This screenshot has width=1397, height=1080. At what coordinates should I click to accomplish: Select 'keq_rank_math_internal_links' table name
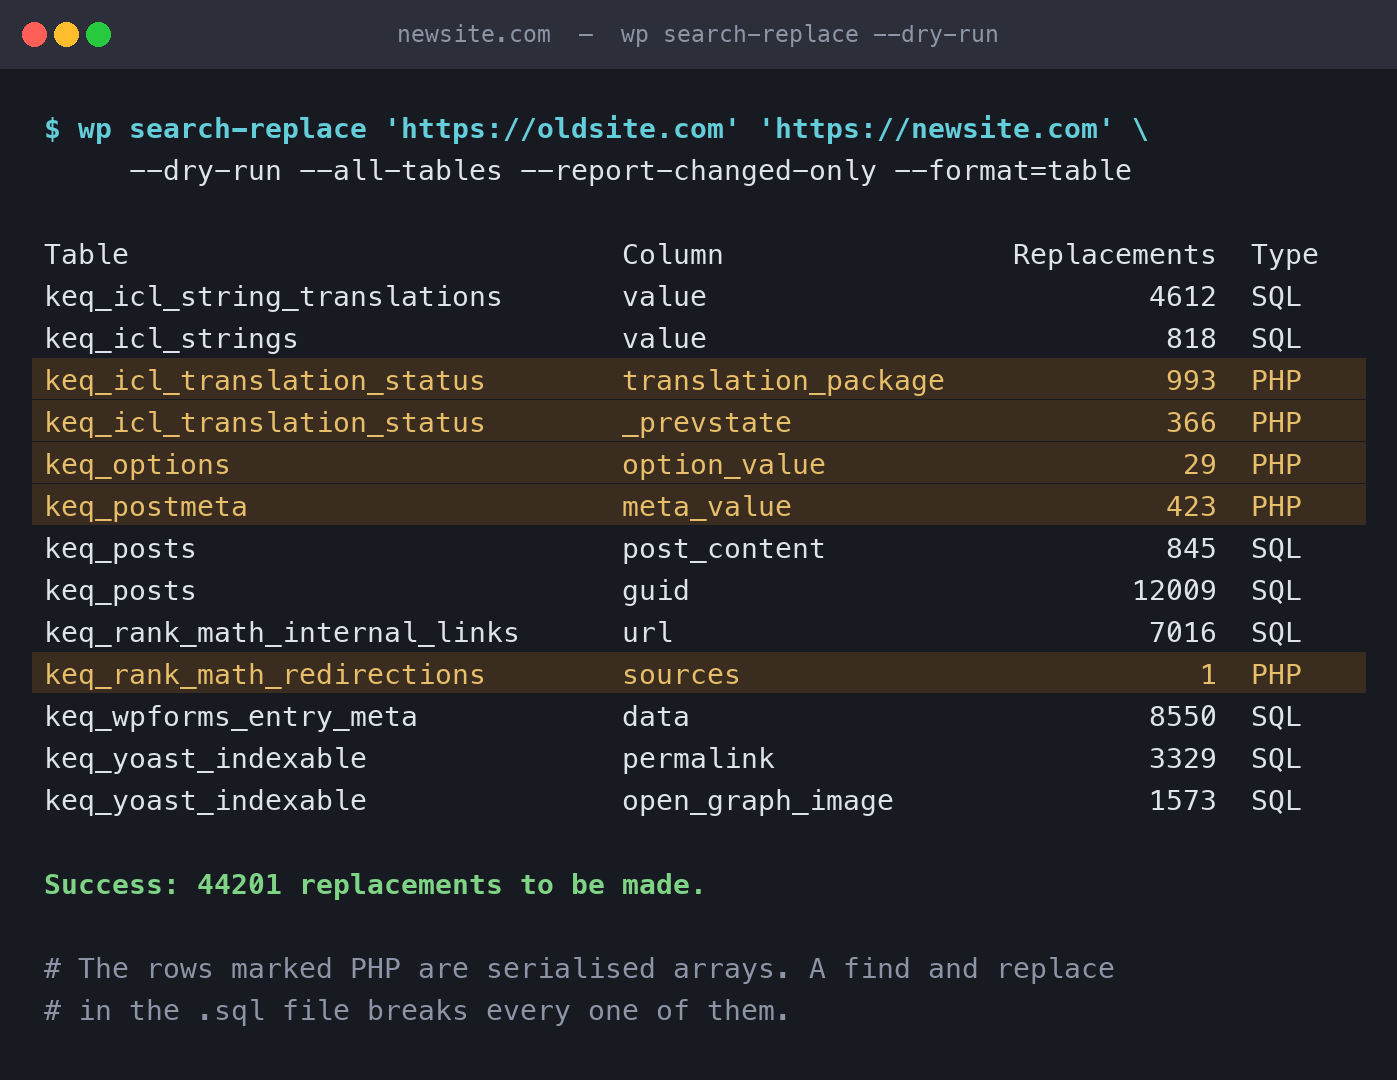[x=282, y=633]
